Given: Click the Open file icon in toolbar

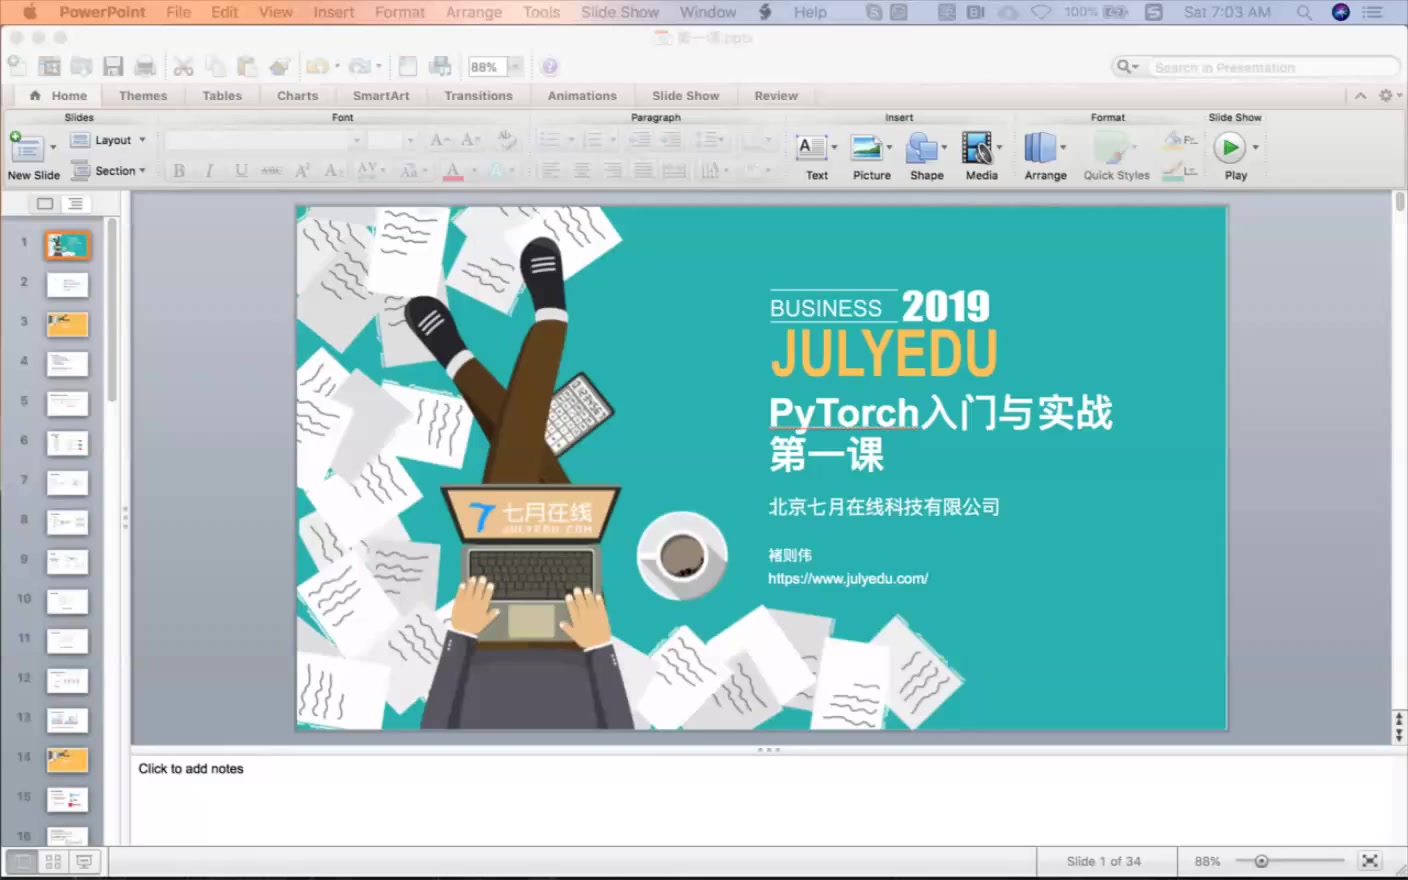Looking at the screenshot, I should [81, 67].
